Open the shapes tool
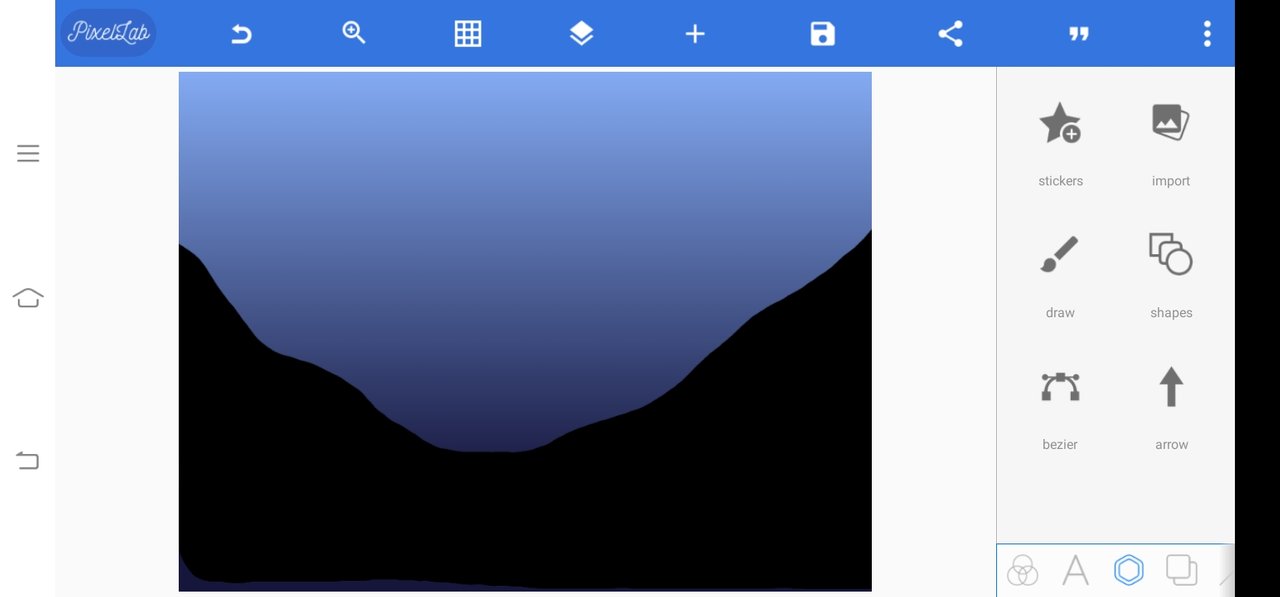The width and height of the screenshot is (1280, 597). [1170, 254]
